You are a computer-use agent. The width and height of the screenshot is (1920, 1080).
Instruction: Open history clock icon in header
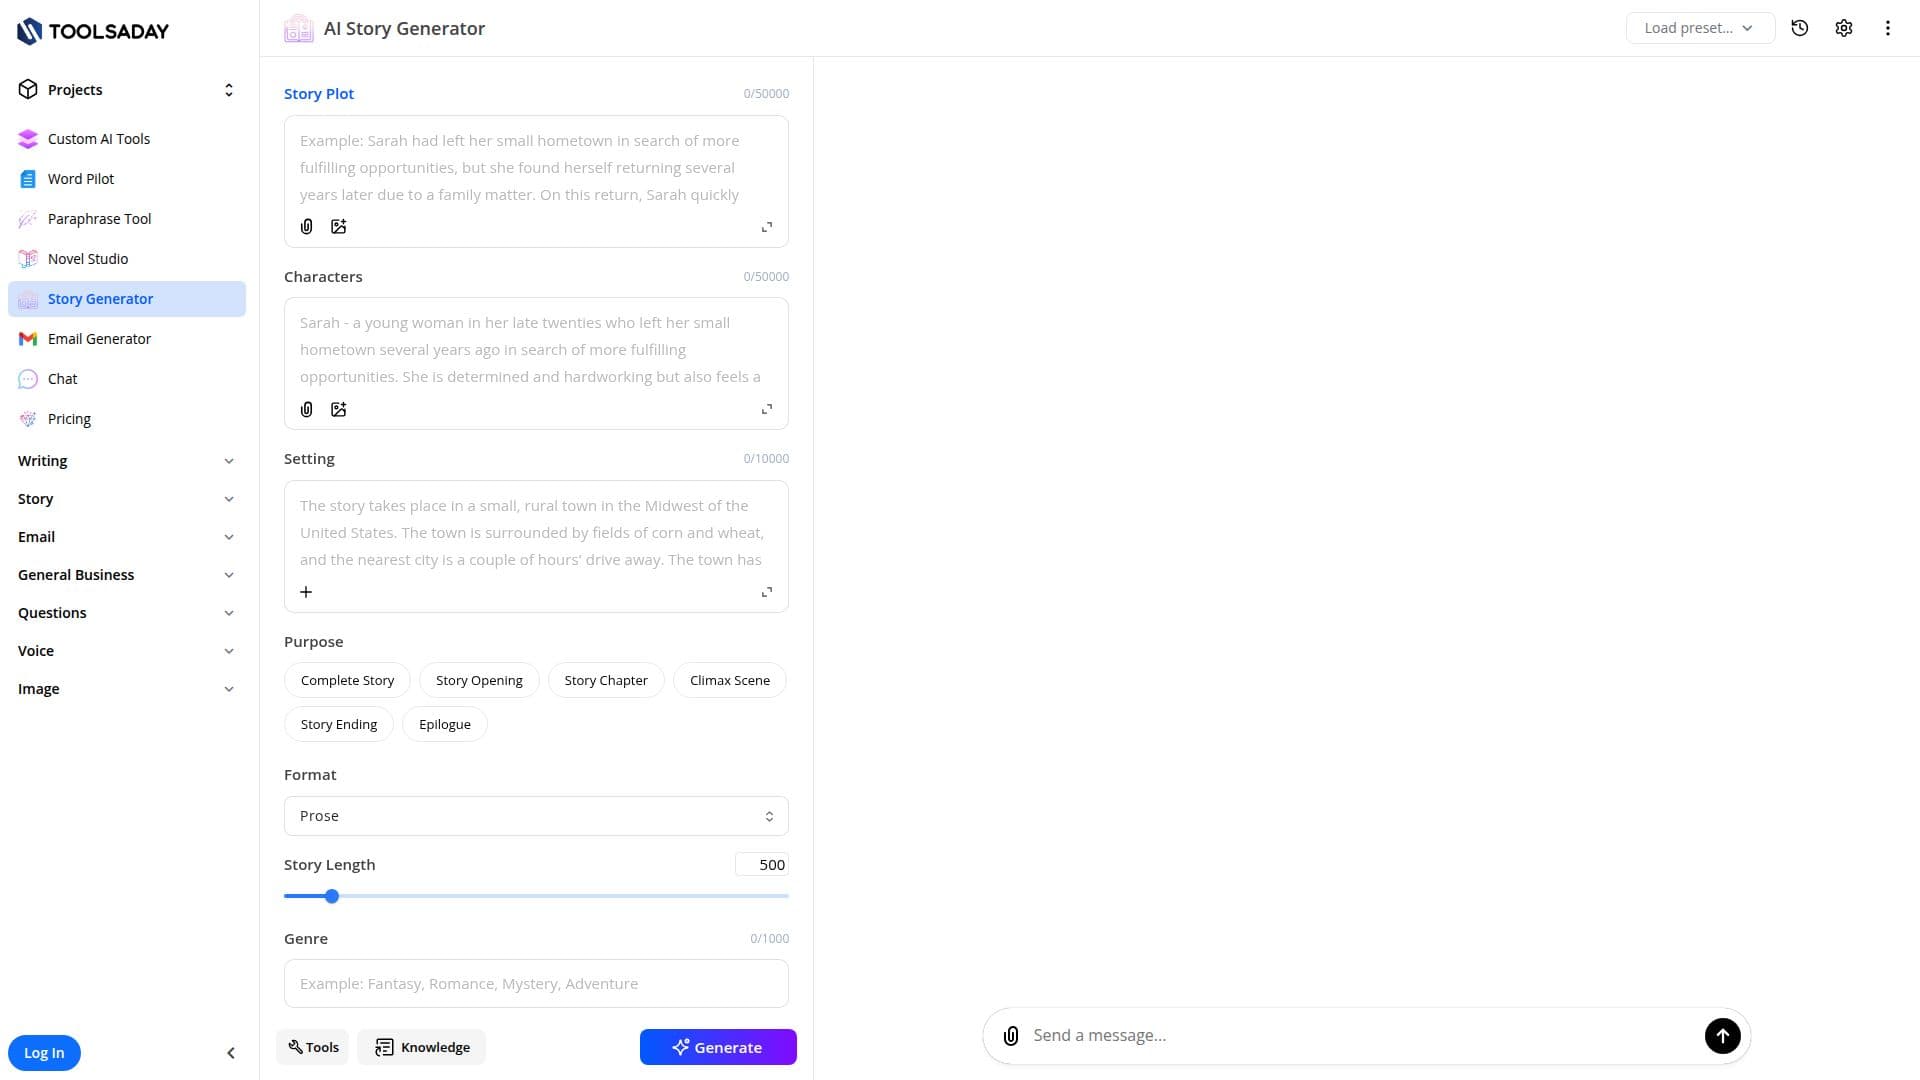pyautogui.click(x=1800, y=28)
